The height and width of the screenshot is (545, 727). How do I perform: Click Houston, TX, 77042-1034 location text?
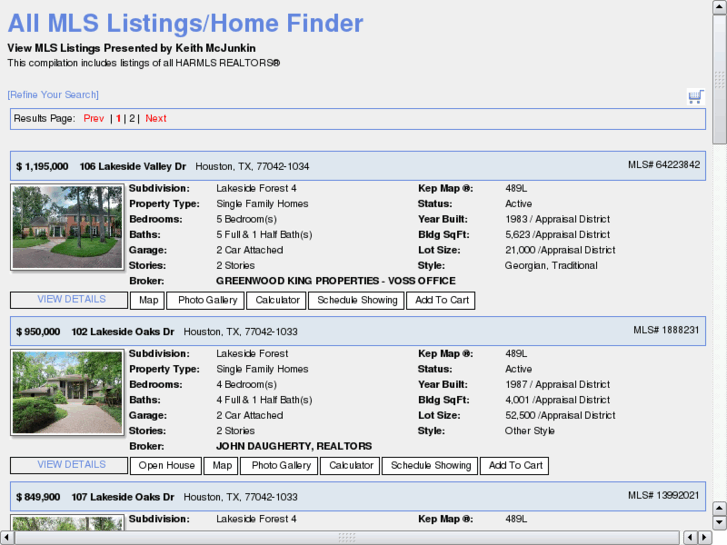tap(252, 166)
